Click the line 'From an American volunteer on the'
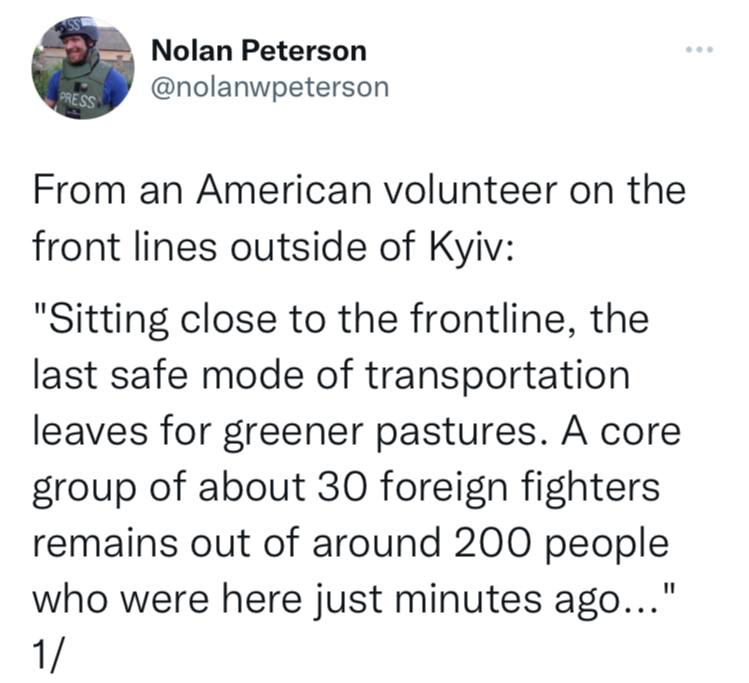Screen dimensions: 749x683 (x=359, y=191)
